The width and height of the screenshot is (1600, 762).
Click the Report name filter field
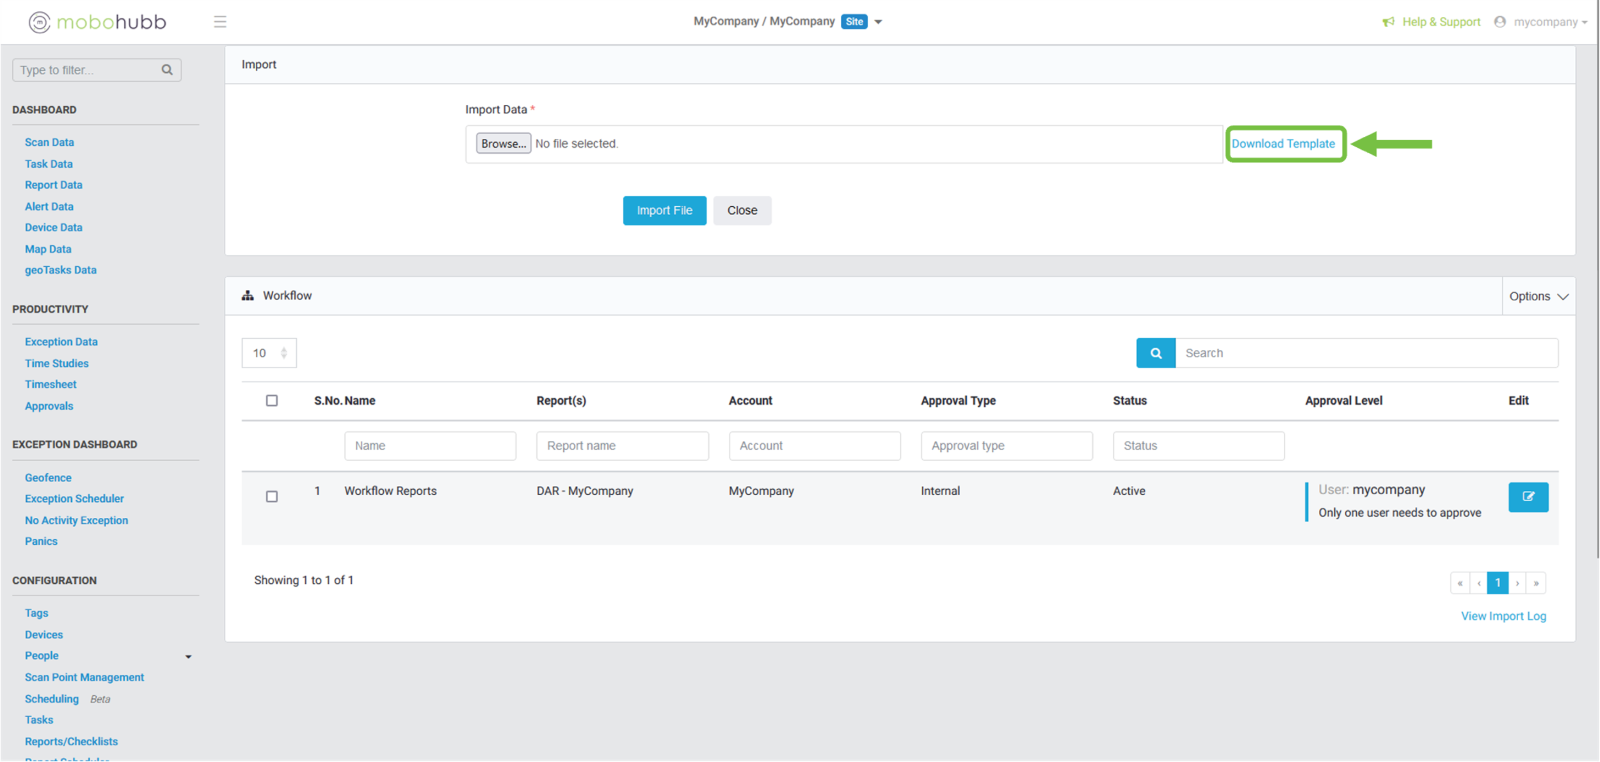(x=622, y=446)
